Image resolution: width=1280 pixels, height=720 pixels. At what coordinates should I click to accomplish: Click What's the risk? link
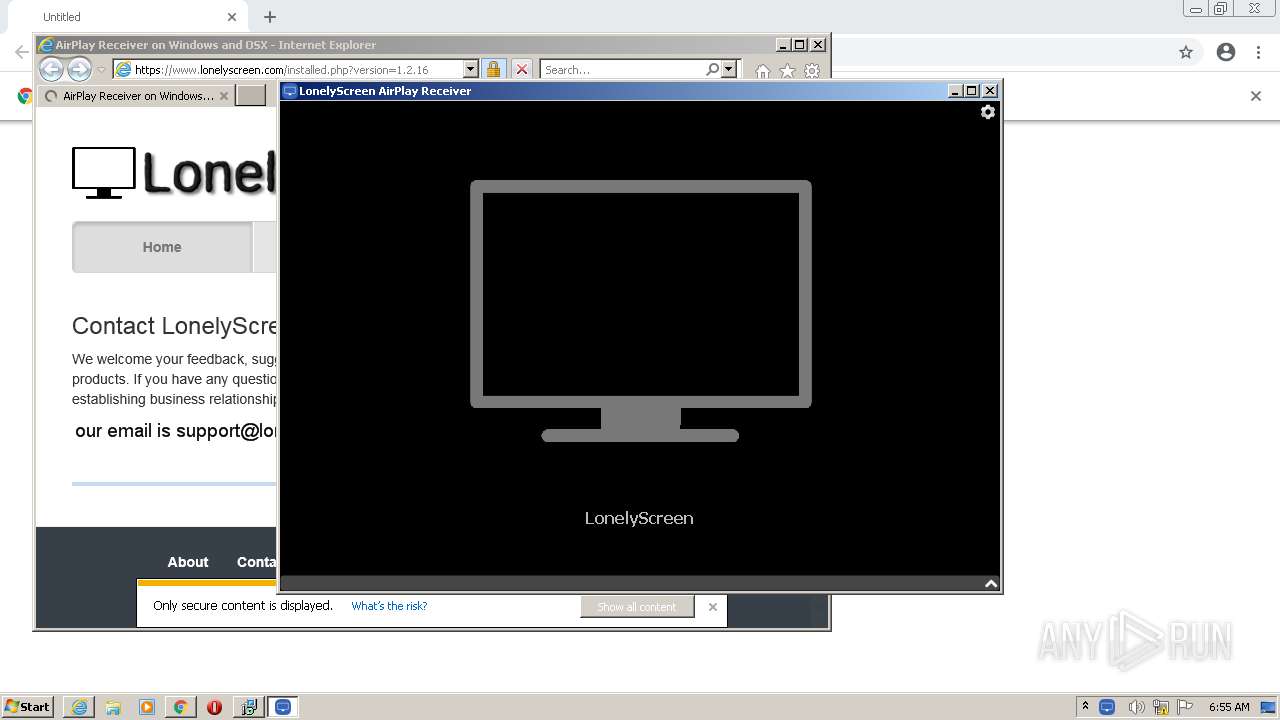click(389, 606)
